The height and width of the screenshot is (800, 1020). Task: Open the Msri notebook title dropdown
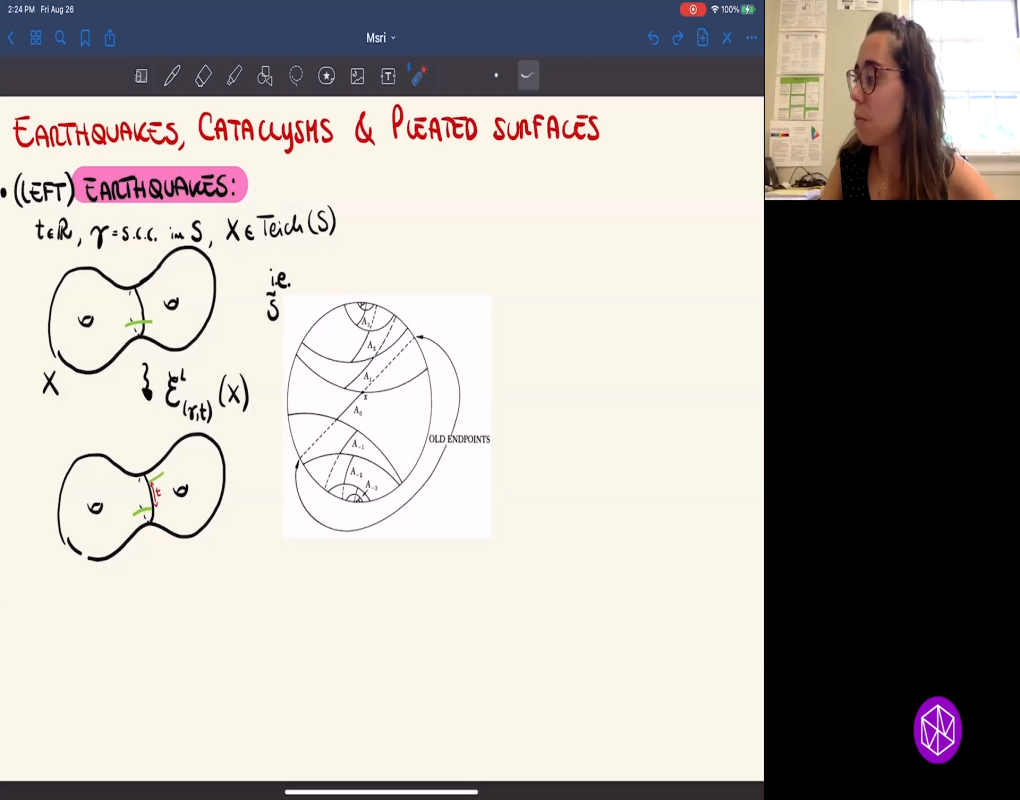[380, 38]
